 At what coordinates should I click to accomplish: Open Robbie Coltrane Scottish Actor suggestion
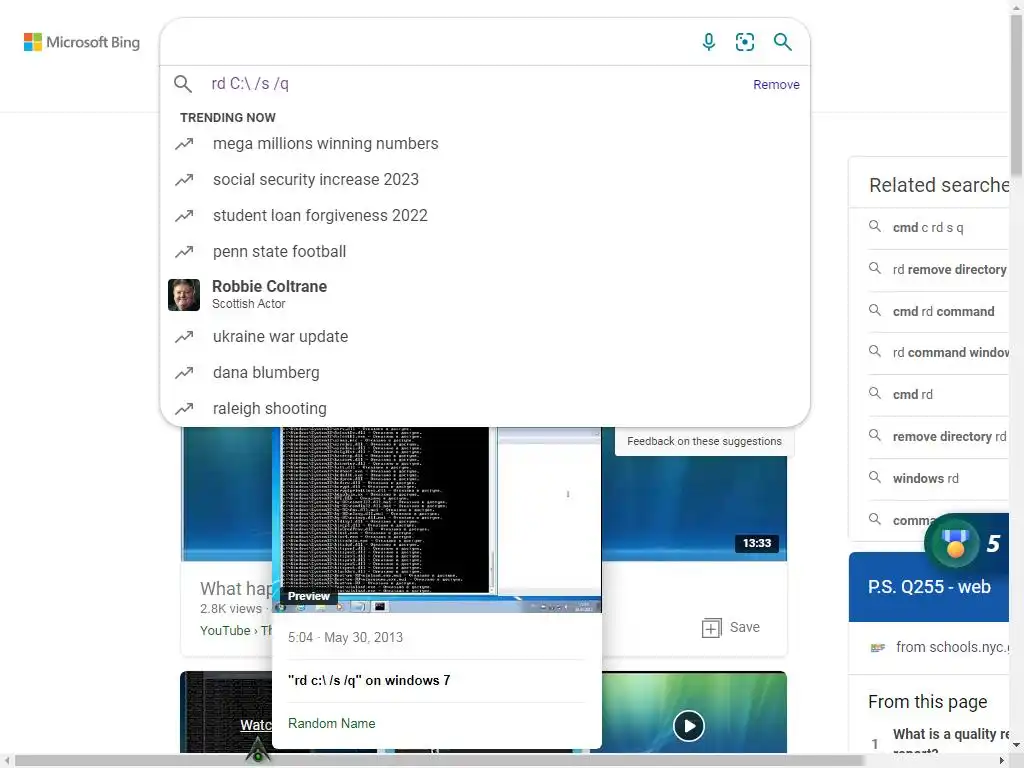[x=485, y=295]
